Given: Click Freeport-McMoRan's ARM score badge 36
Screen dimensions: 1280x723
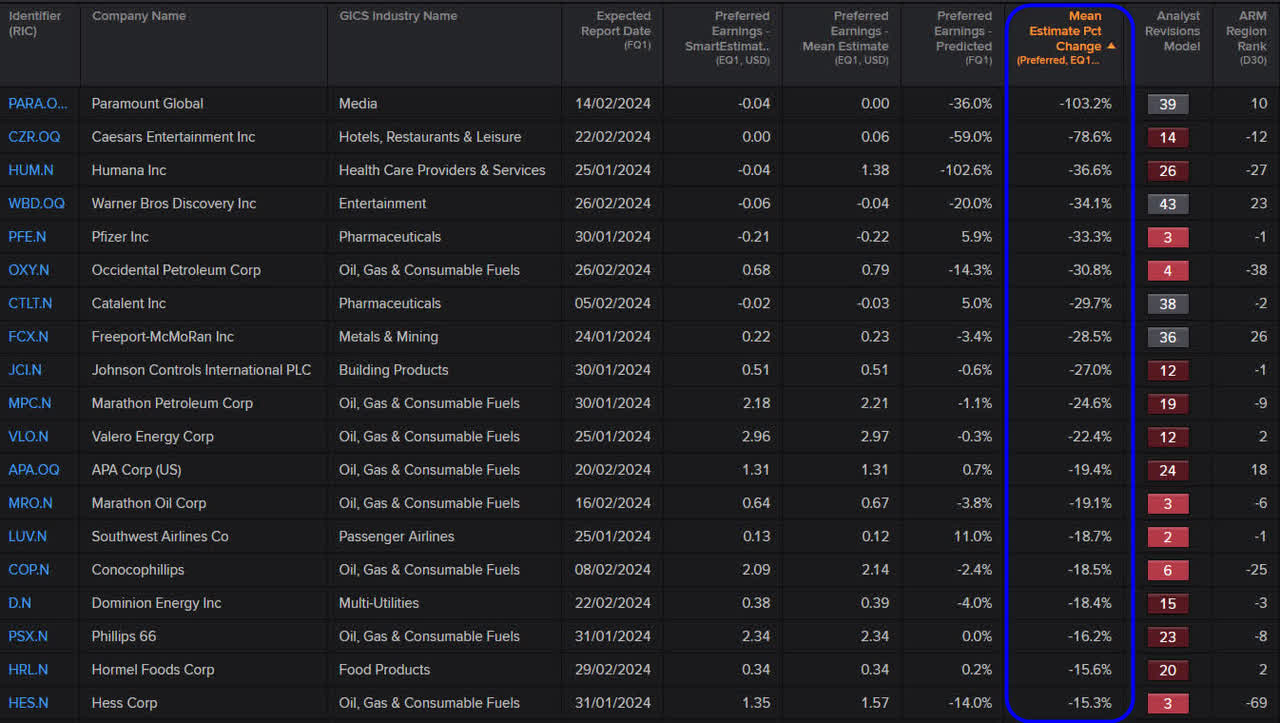Looking at the screenshot, I should coord(1167,337).
